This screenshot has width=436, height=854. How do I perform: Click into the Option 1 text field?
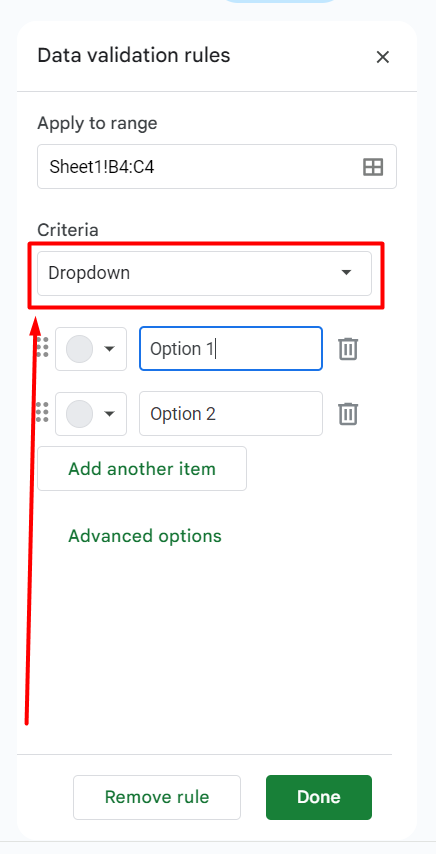[x=231, y=349]
